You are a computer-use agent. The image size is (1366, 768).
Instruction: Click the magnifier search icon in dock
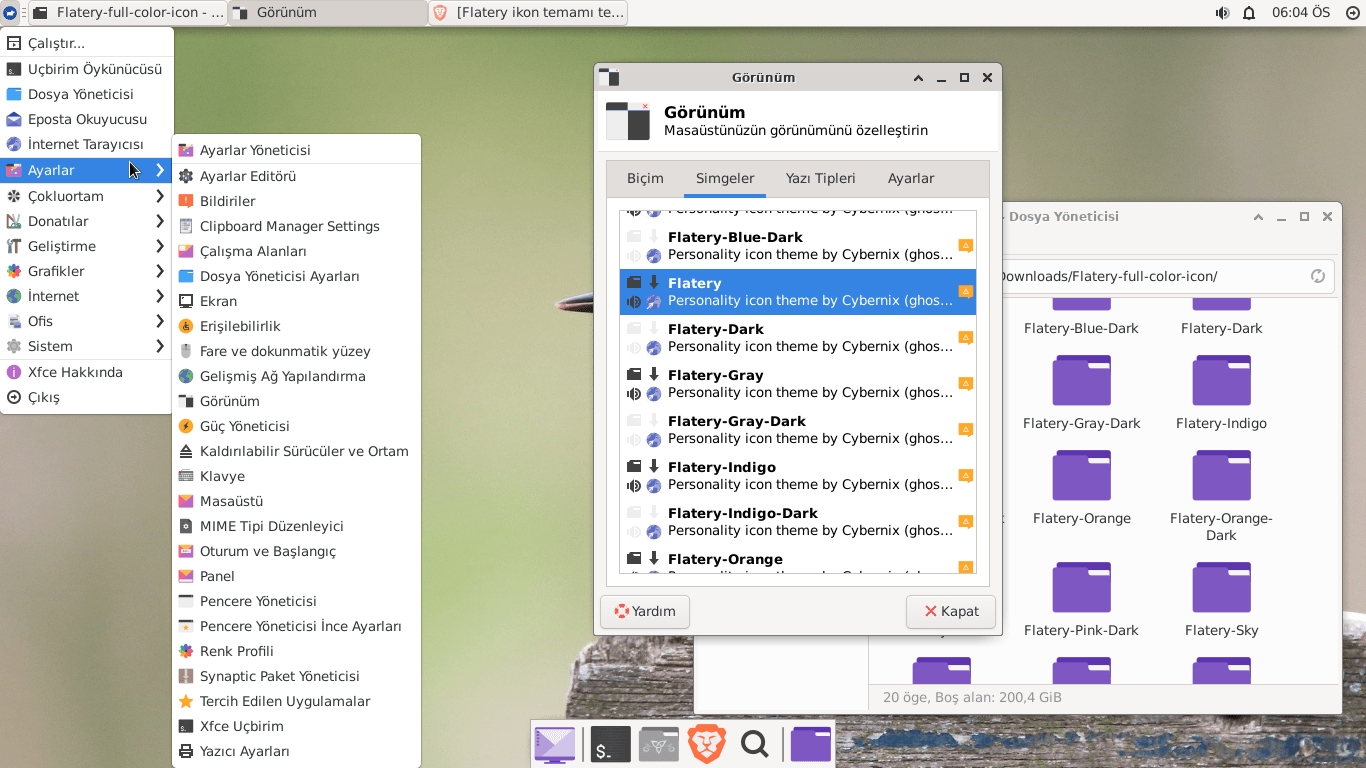pos(755,744)
